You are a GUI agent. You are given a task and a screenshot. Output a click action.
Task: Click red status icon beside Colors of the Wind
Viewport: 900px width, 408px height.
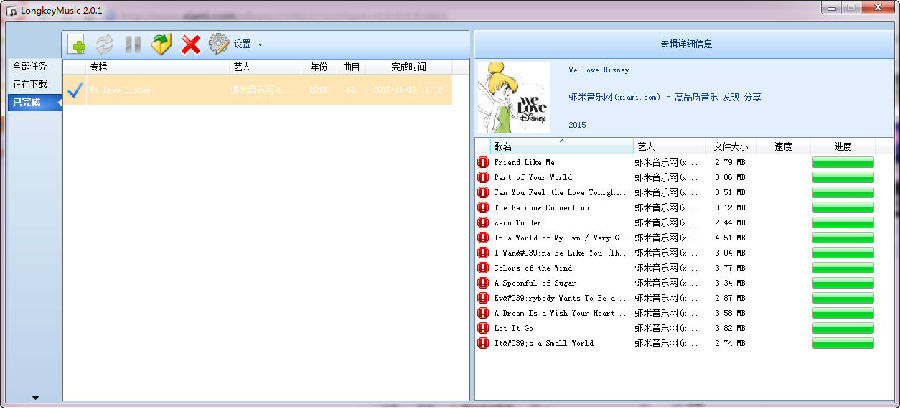click(x=483, y=268)
